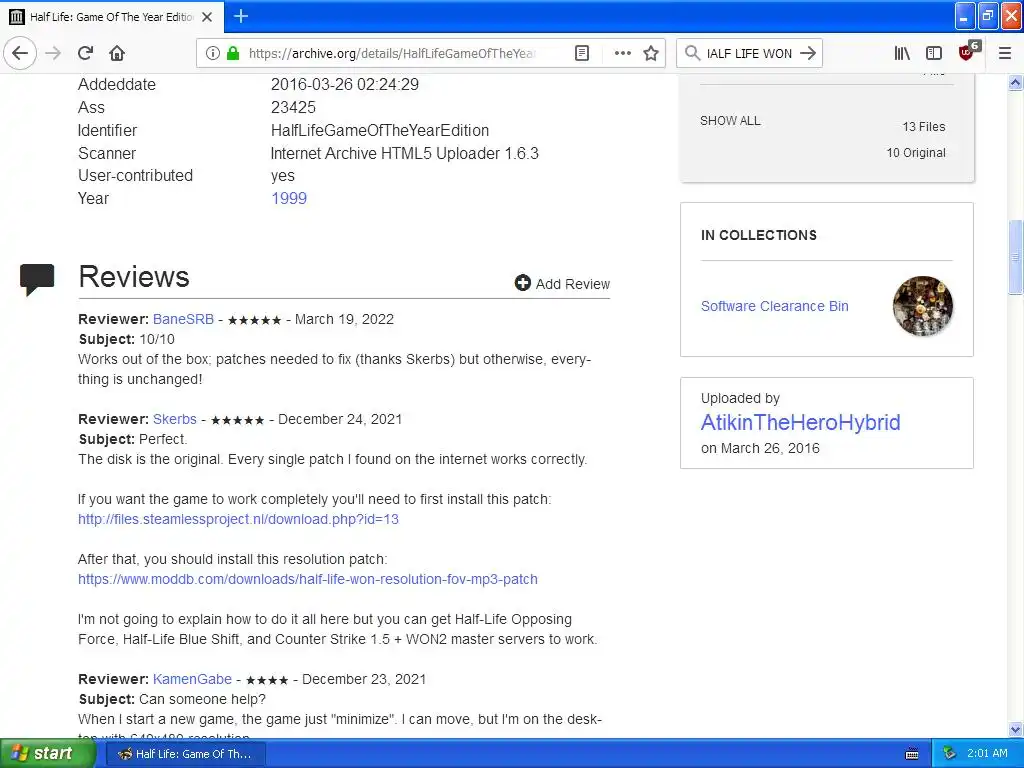This screenshot has height=768, width=1024.
Task: Open the moddb resolution patch link
Action: (308, 579)
